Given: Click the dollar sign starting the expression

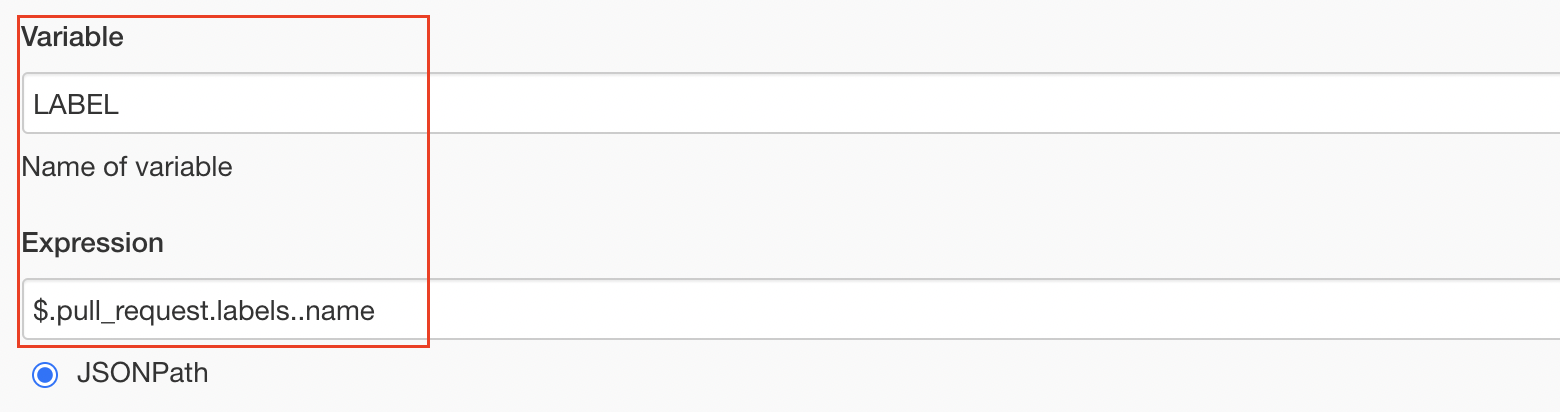Looking at the screenshot, I should pos(40,311).
